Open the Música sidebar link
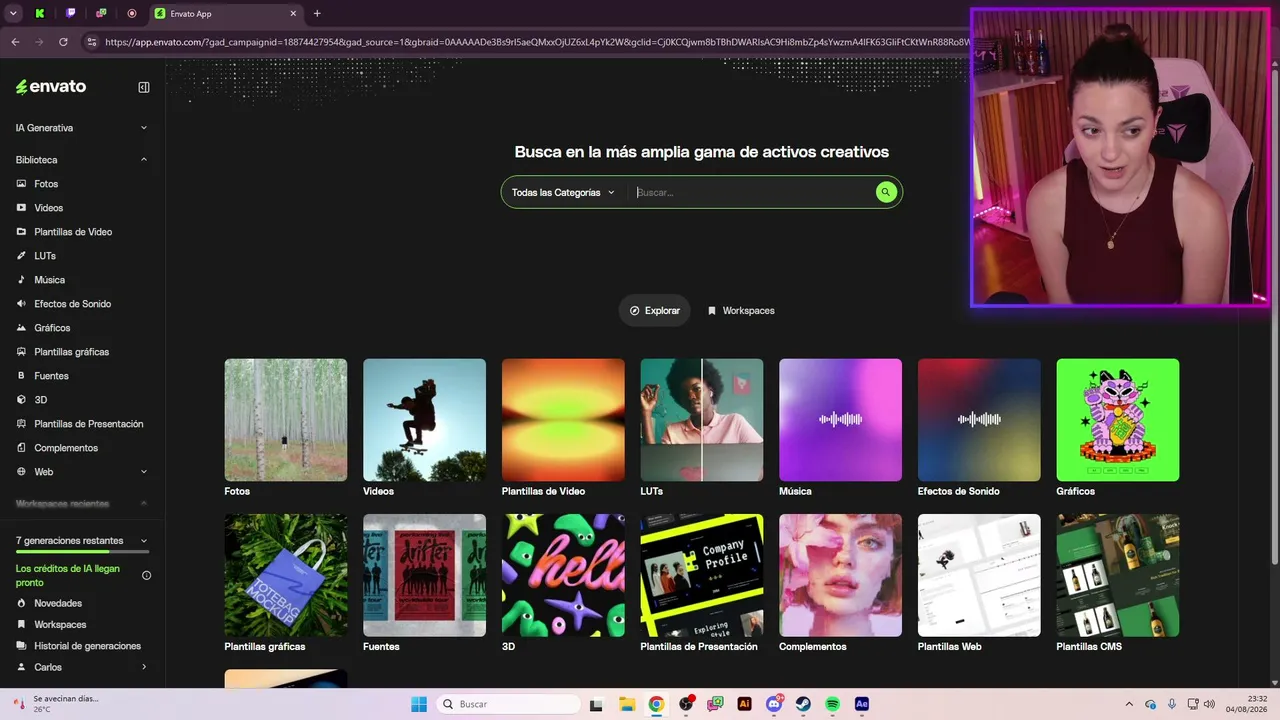Image resolution: width=1280 pixels, height=720 pixels. 49,280
